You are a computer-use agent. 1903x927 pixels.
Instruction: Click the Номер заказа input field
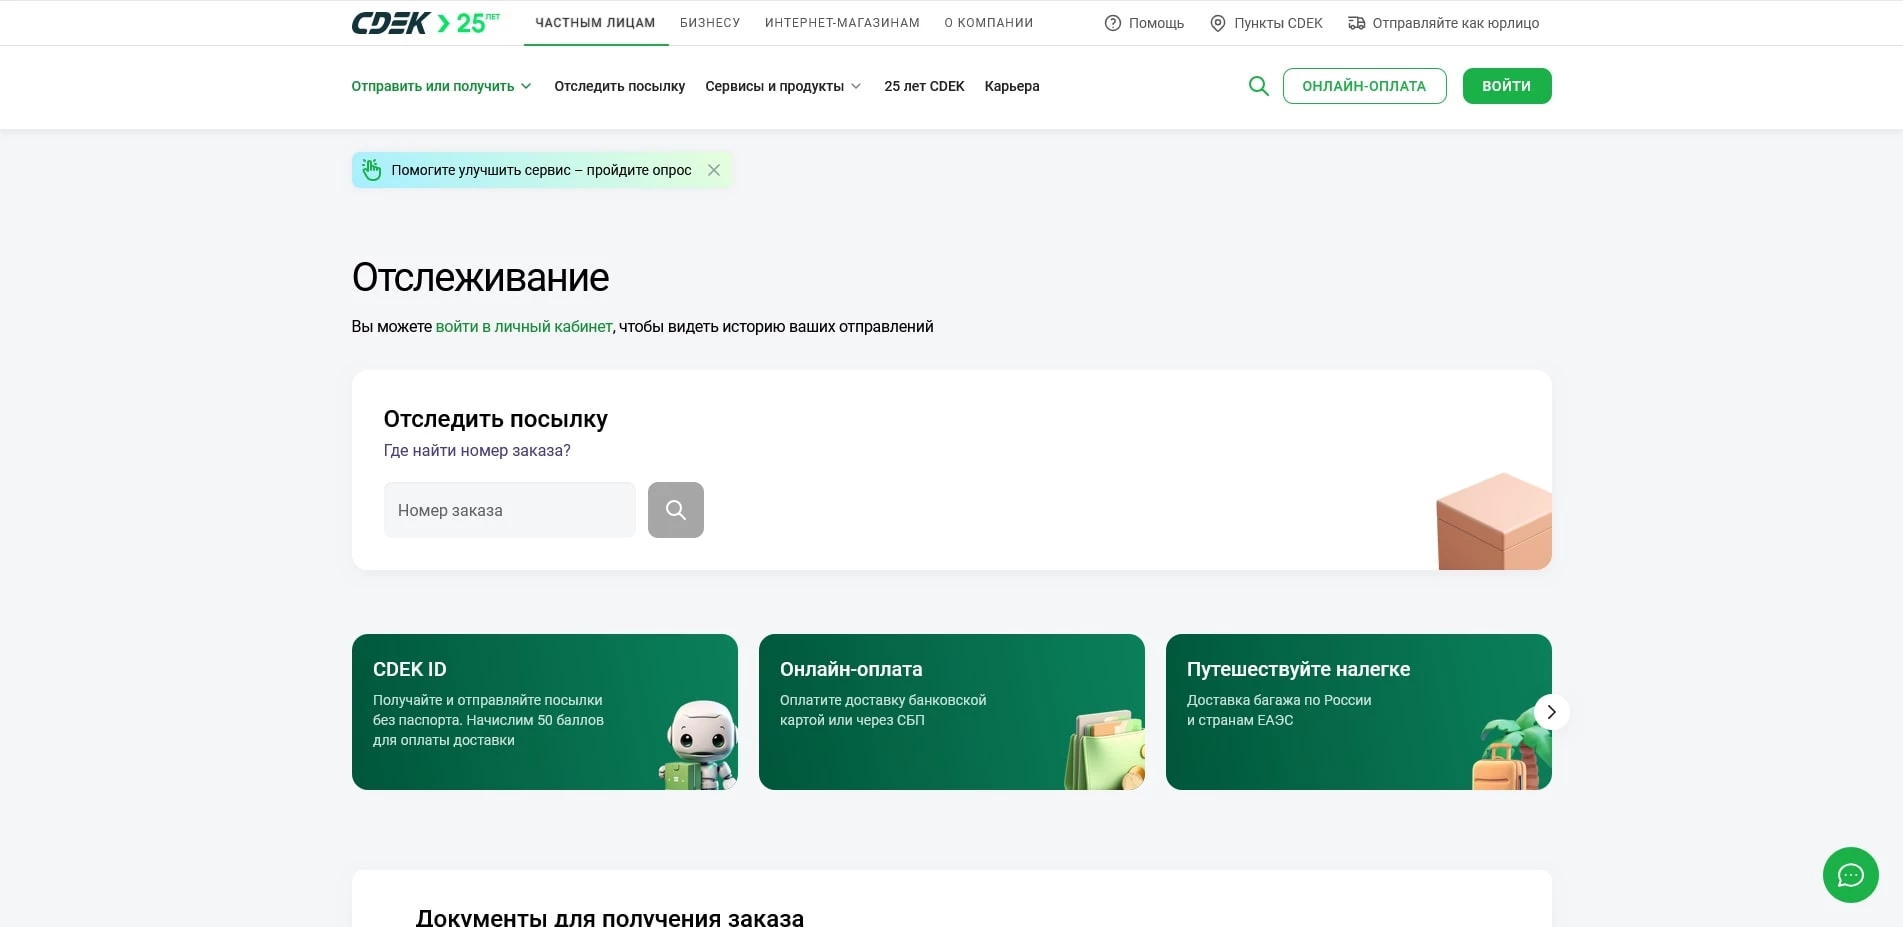[508, 510]
